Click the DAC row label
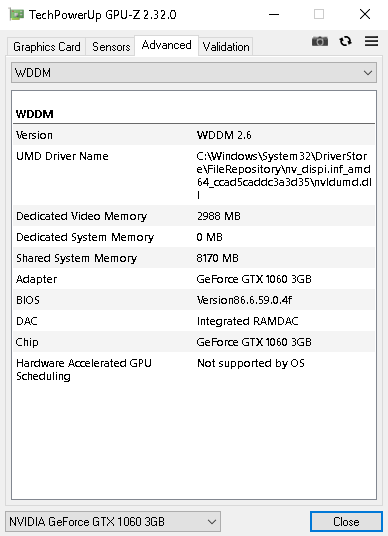This screenshot has width=388, height=536. click(27, 321)
